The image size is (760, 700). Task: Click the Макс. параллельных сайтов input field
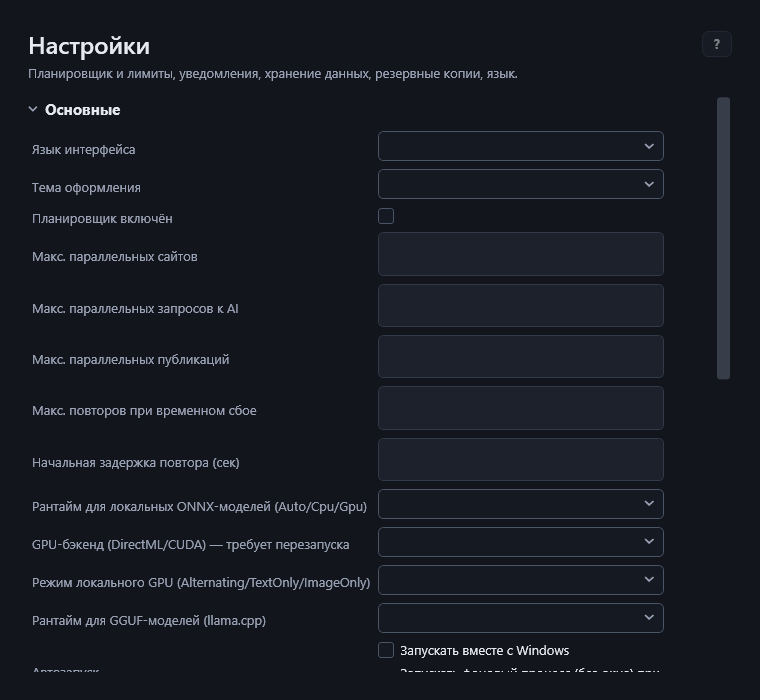click(521, 254)
